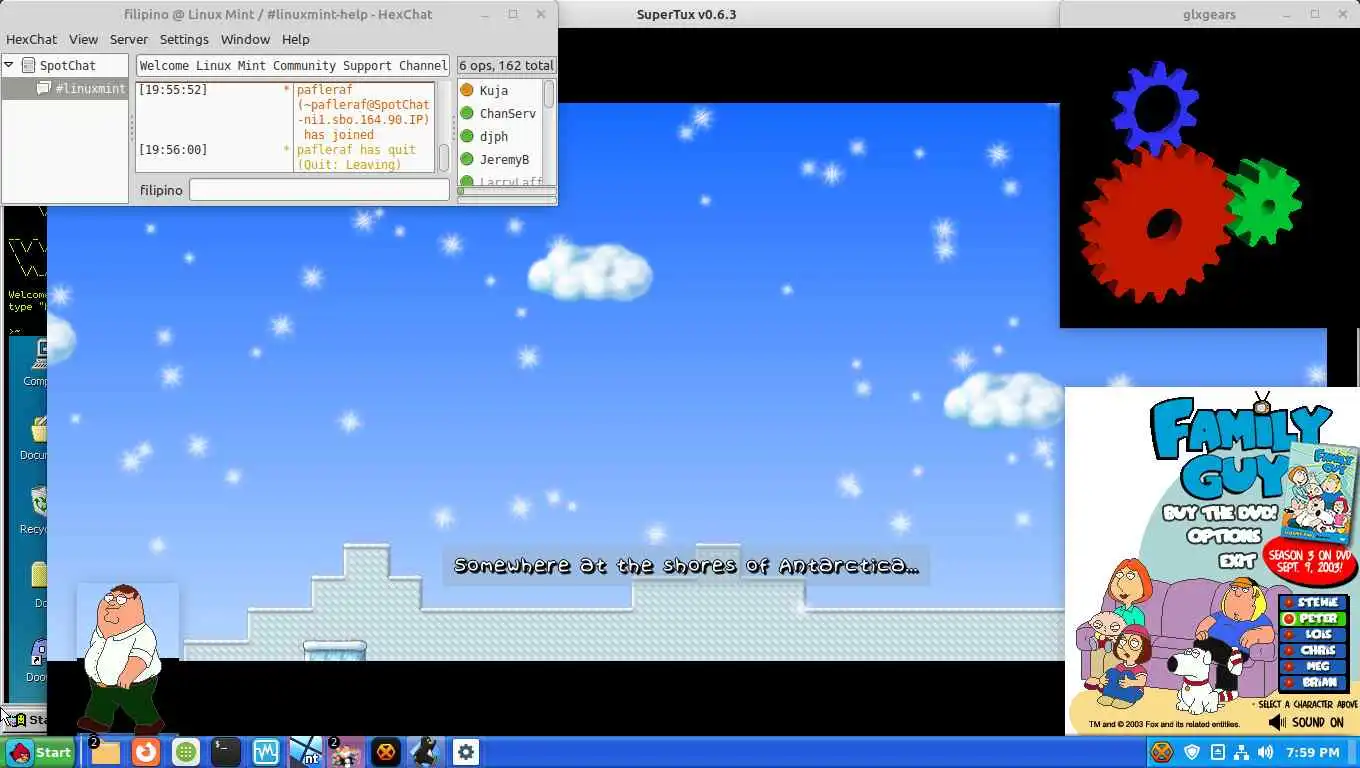Open the shield security icon in system tray
1360x768 pixels.
[1192, 752]
